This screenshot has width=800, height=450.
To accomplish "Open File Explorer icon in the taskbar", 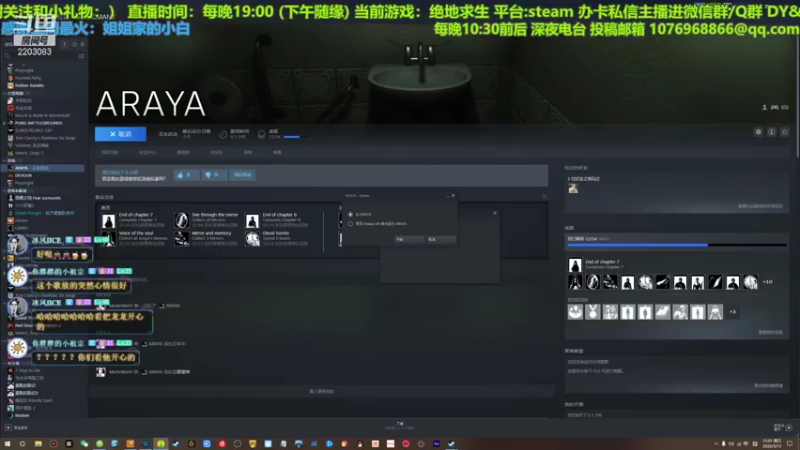I will [x=38, y=444].
